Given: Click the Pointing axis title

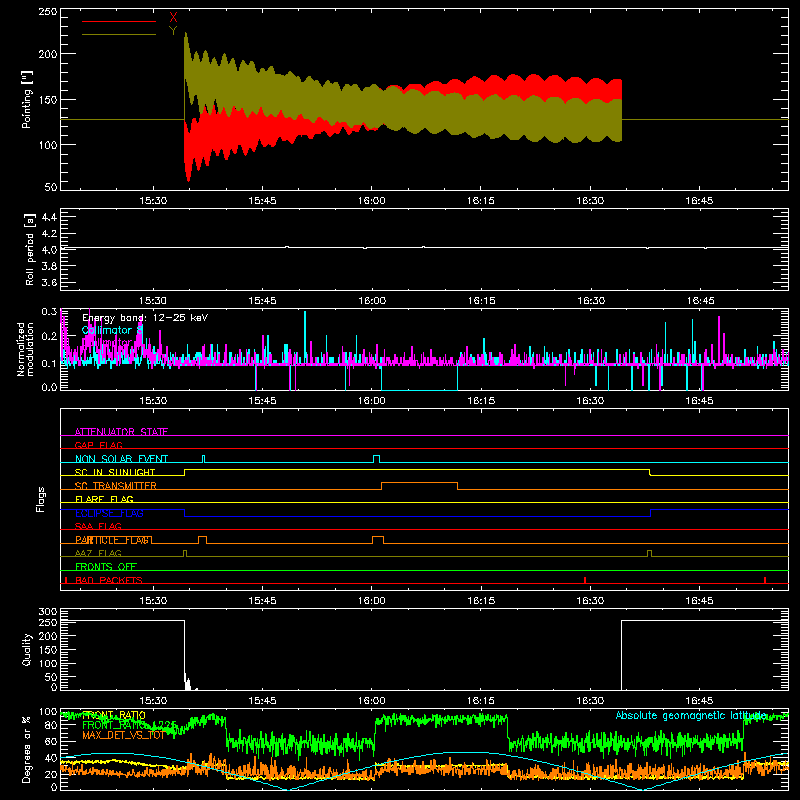Looking at the screenshot, I should click(27, 100).
